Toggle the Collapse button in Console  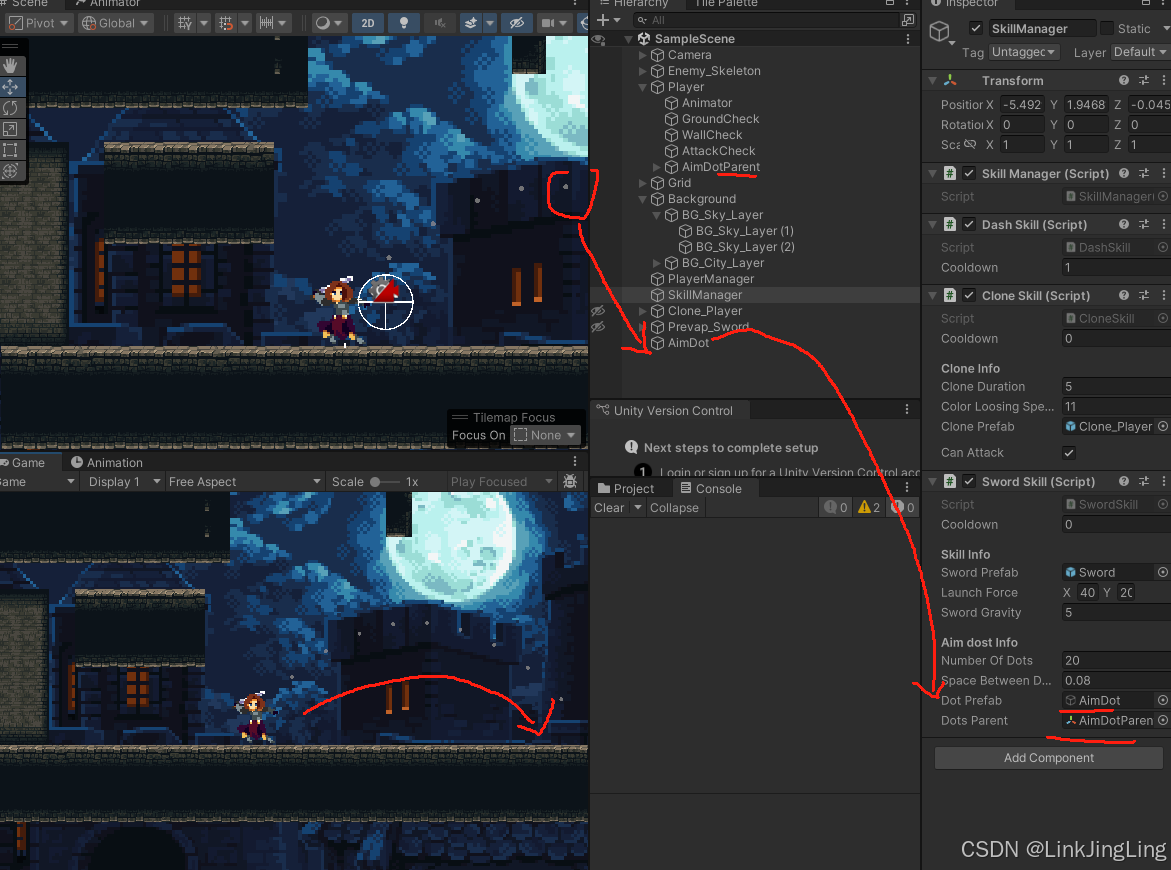(674, 508)
